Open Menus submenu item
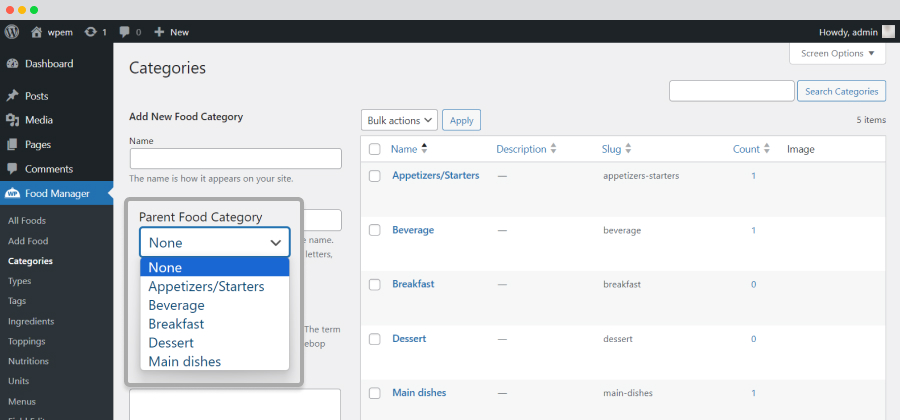The height and width of the screenshot is (420, 900). 22,402
